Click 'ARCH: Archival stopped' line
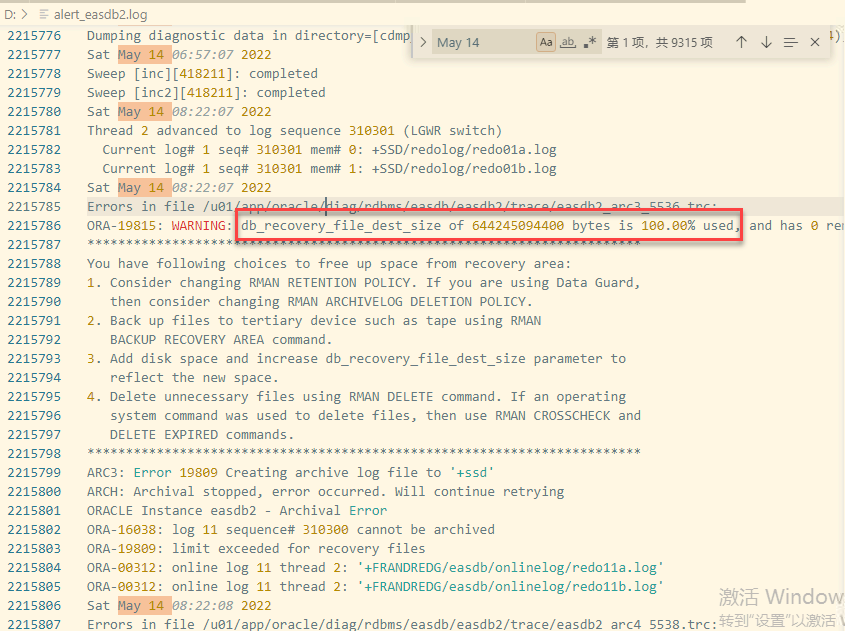Viewport: 845px width, 631px height. click(x=325, y=491)
